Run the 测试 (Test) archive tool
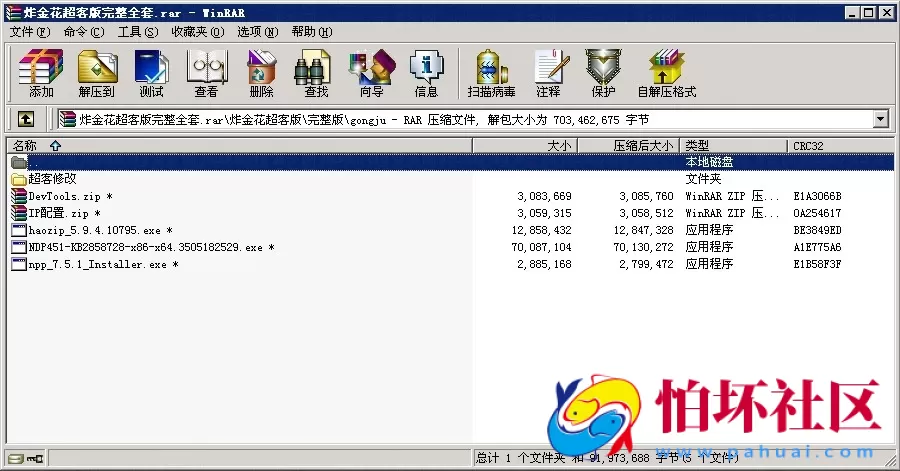The image size is (900, 471). 152,73
